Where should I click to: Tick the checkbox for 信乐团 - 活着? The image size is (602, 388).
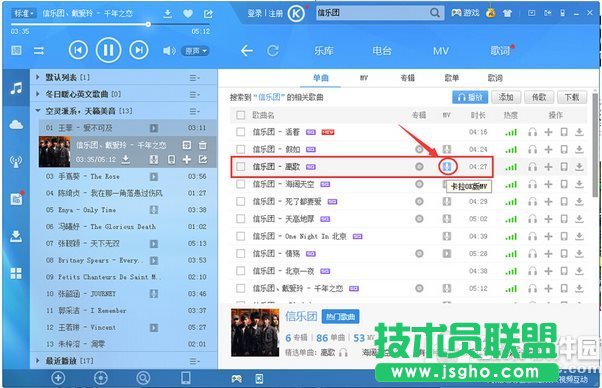coord(241,132)
